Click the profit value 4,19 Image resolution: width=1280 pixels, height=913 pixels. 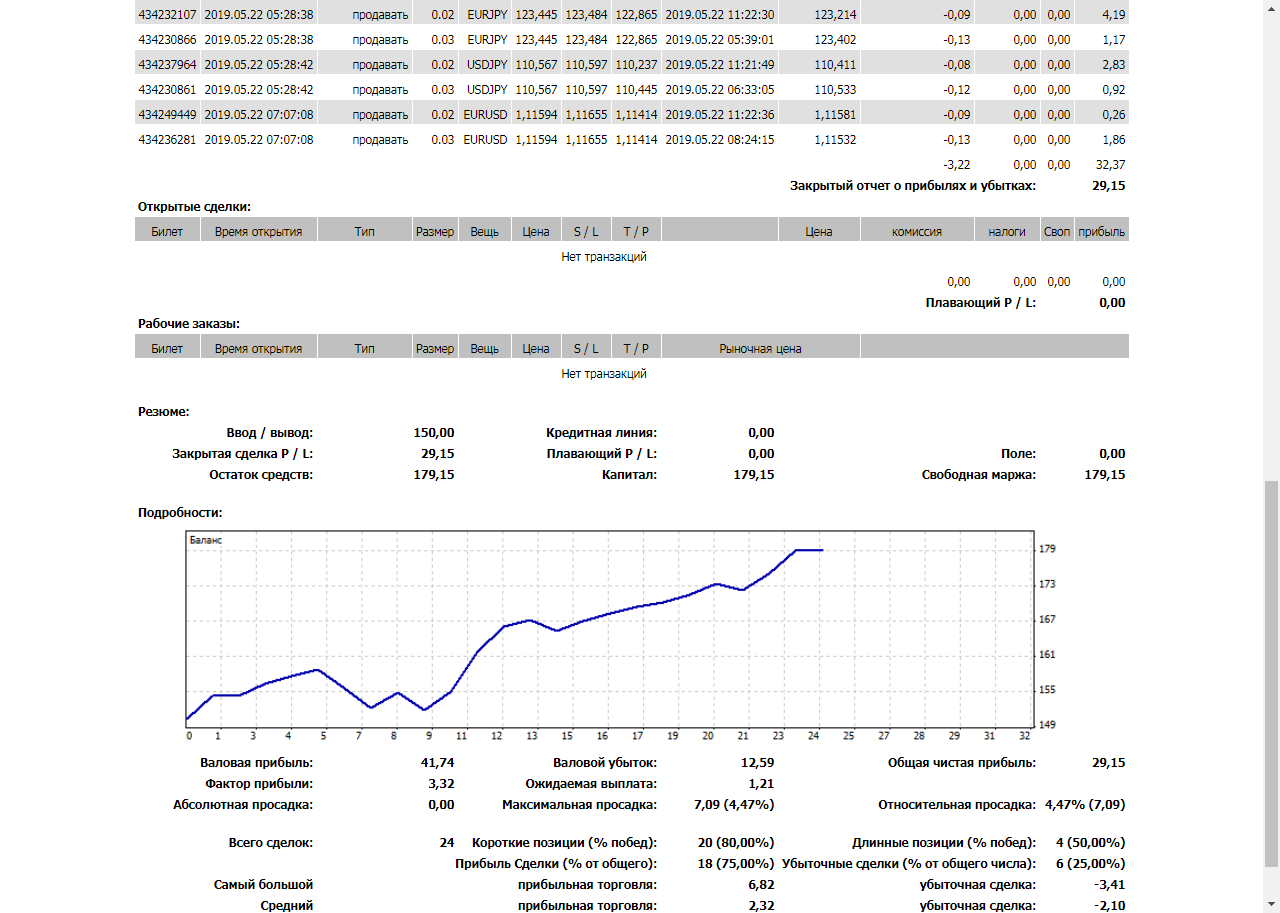pos(1113,15)
